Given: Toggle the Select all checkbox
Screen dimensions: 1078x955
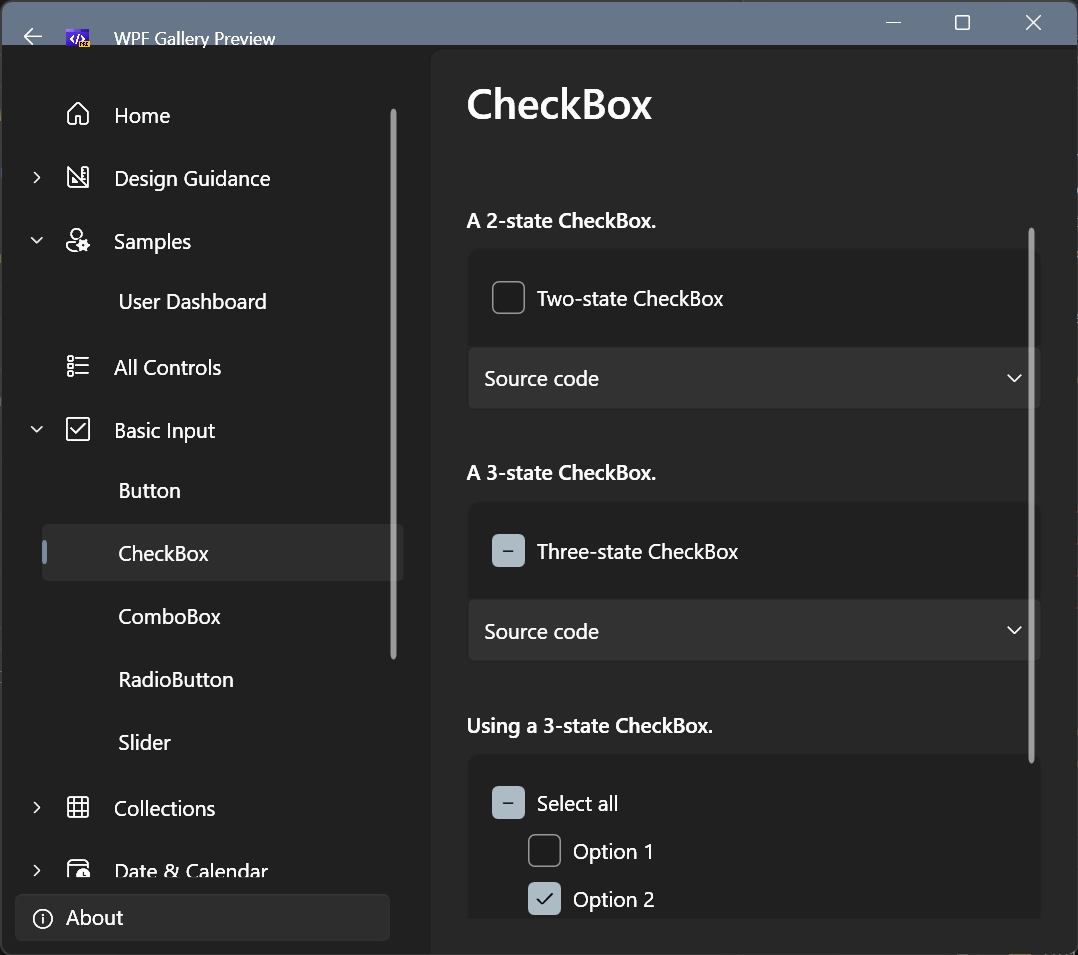Looking at the screenshot, I should tap(508, 803).
